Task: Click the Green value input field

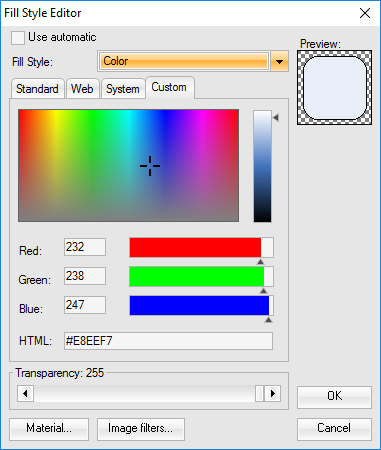Action: (x=85, y=276)
